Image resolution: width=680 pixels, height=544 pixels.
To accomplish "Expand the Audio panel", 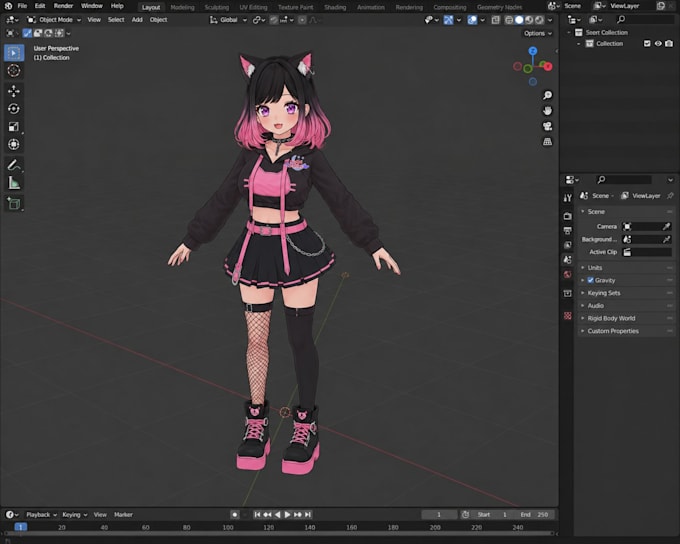I will (626, 305).
